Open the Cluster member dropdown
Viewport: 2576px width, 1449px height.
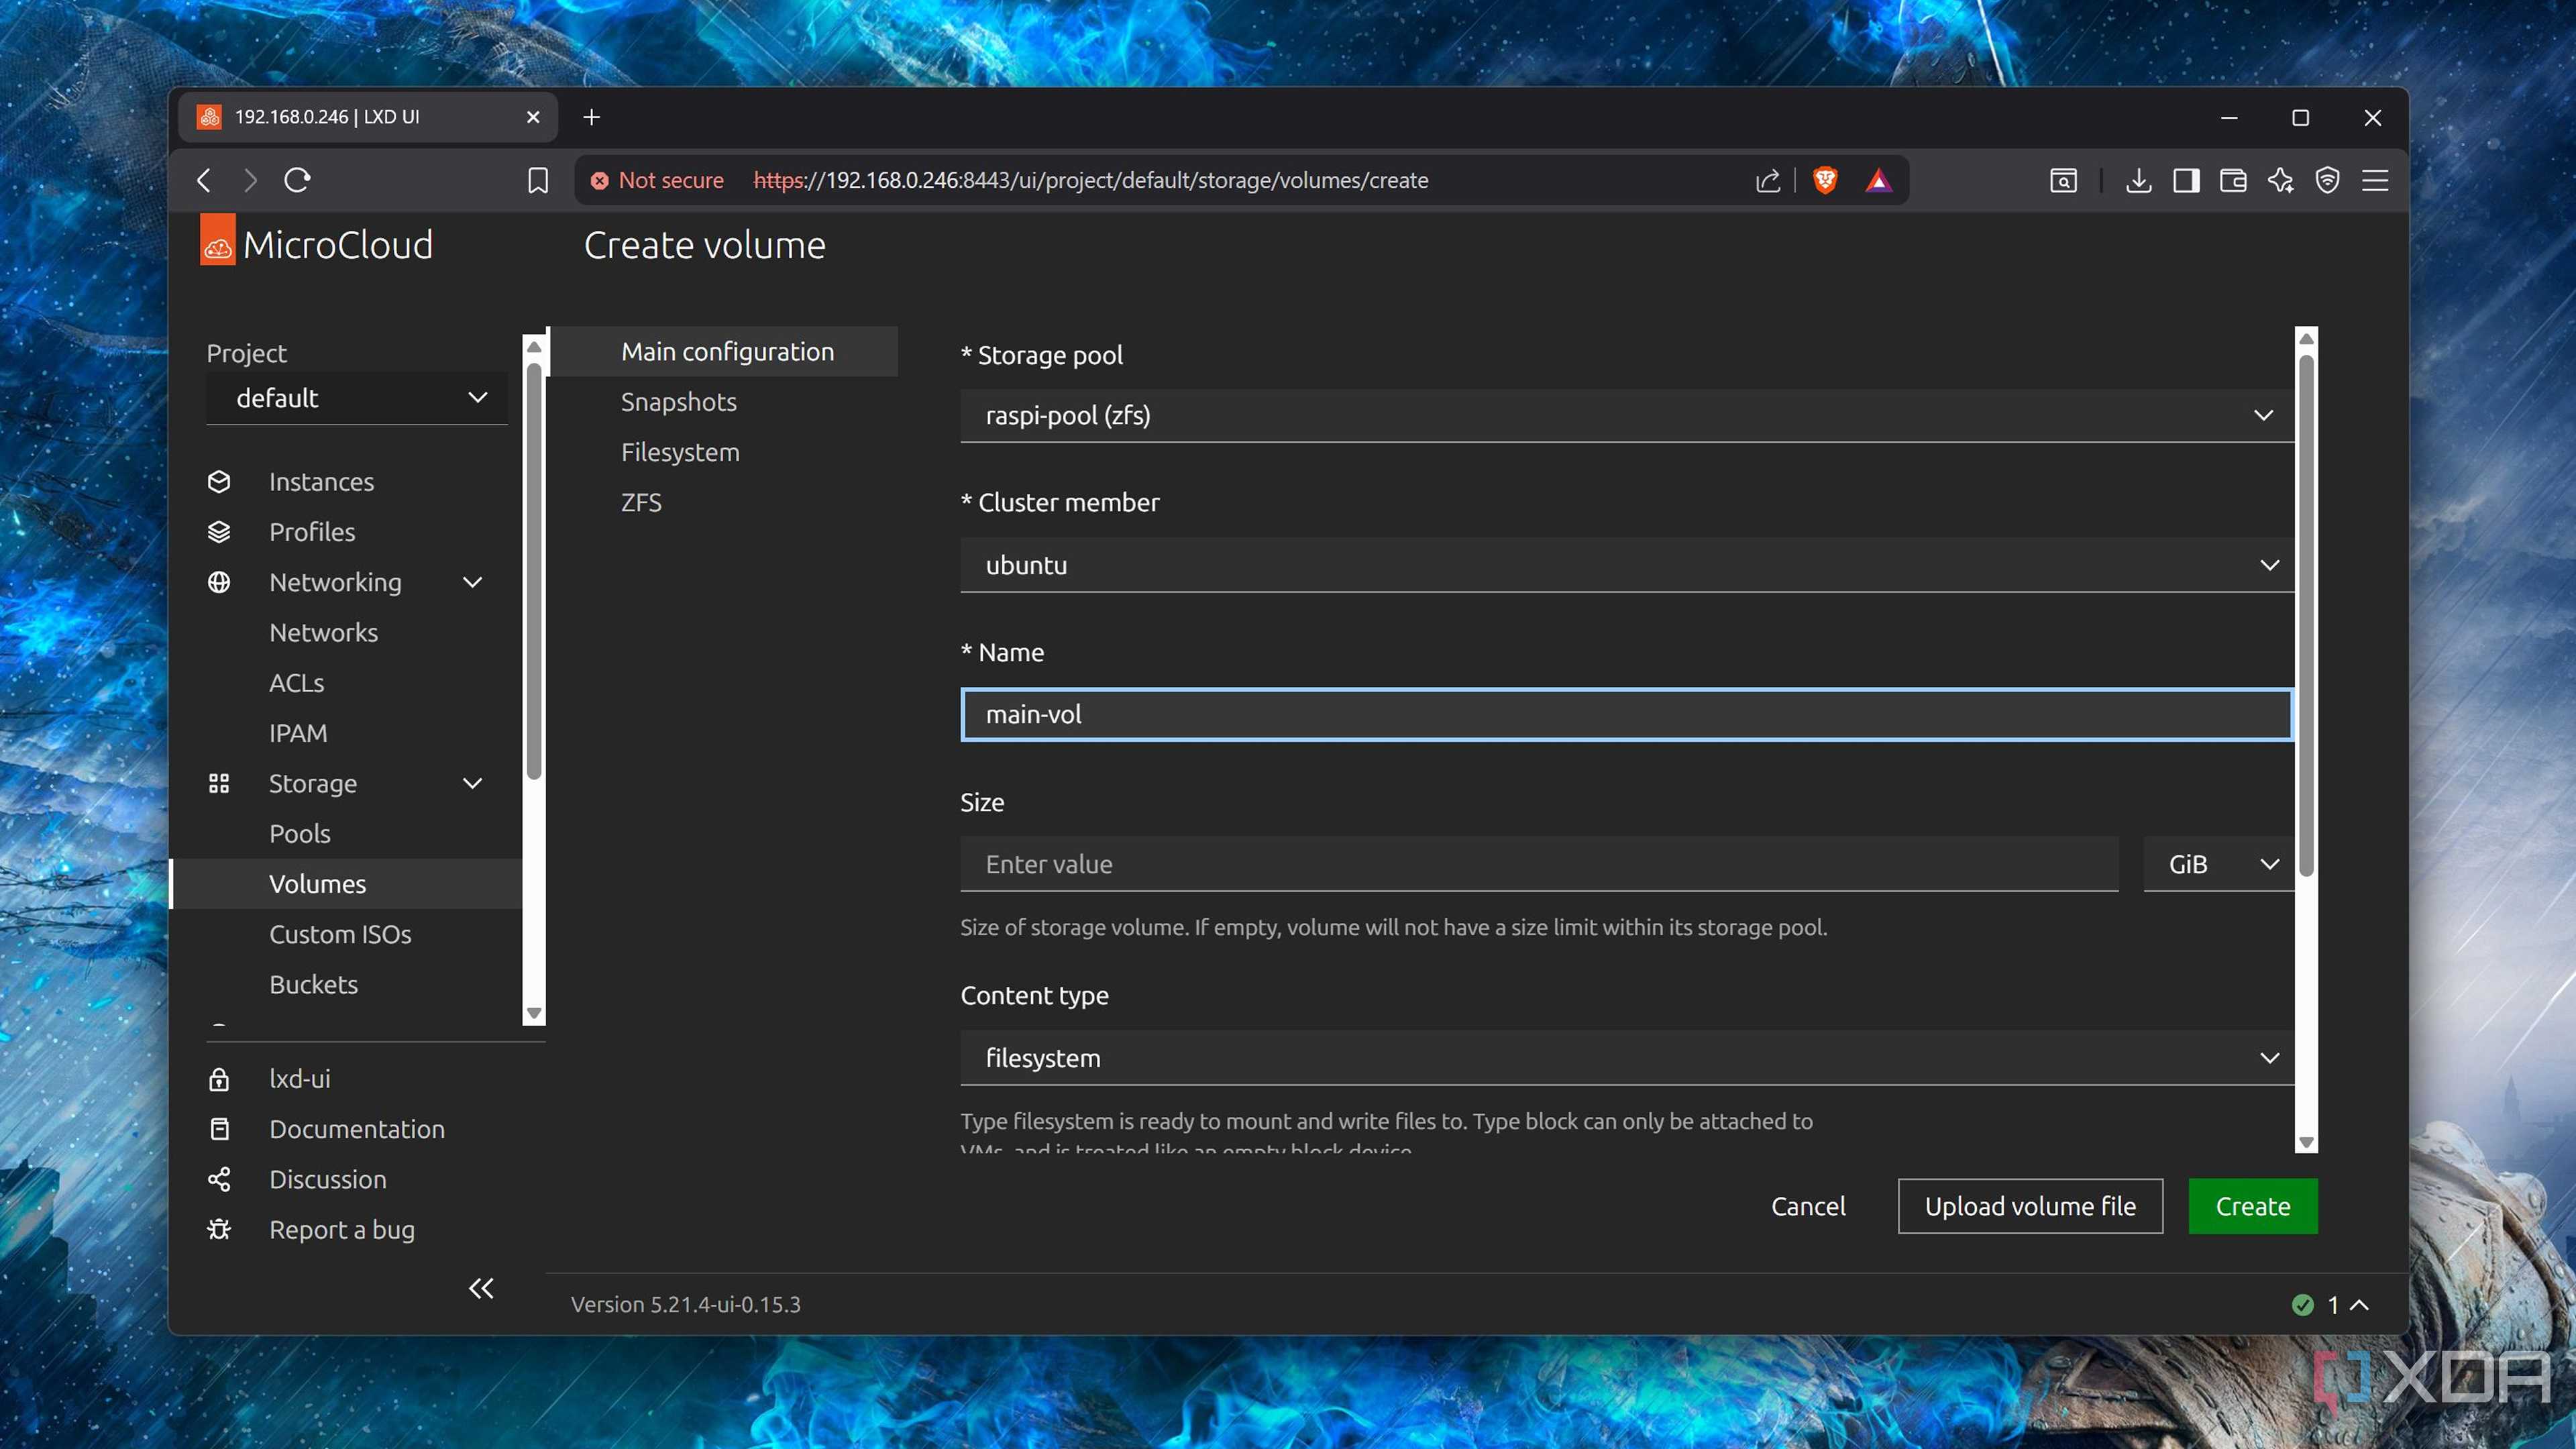pyautogui.click(x=1627, y=565)
